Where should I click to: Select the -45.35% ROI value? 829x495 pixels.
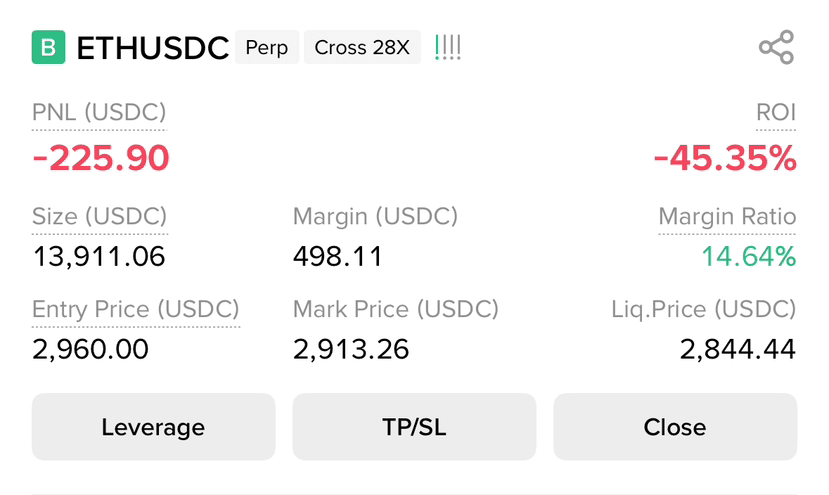(x=725, y=158)
